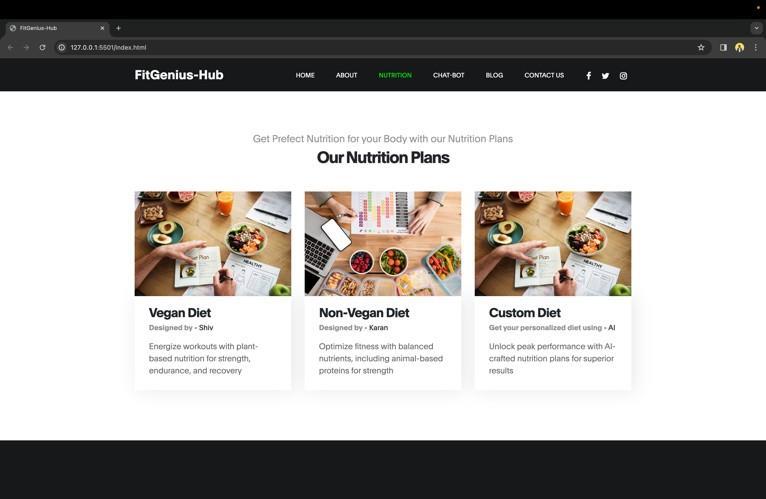Click the CONTACT US link

[544, 75]
